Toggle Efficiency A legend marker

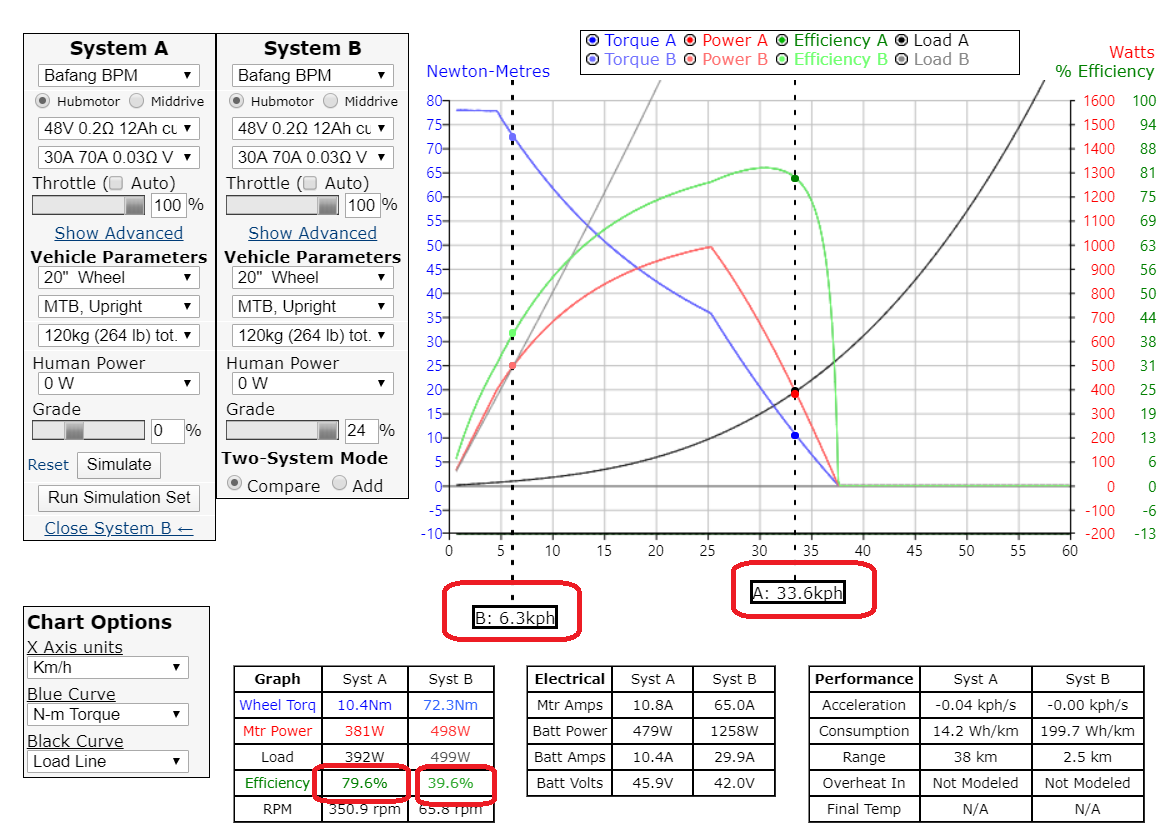tap(781, 41)
